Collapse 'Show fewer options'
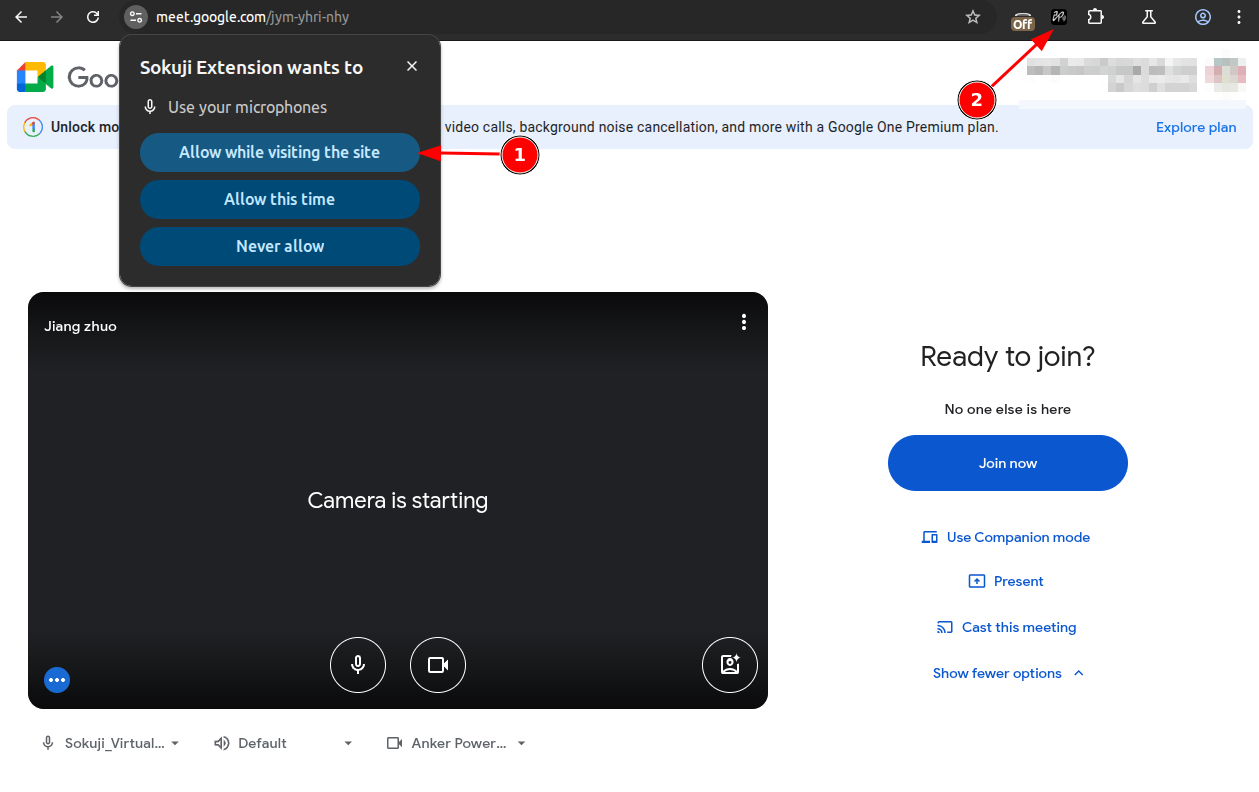 click(1008, 673)
